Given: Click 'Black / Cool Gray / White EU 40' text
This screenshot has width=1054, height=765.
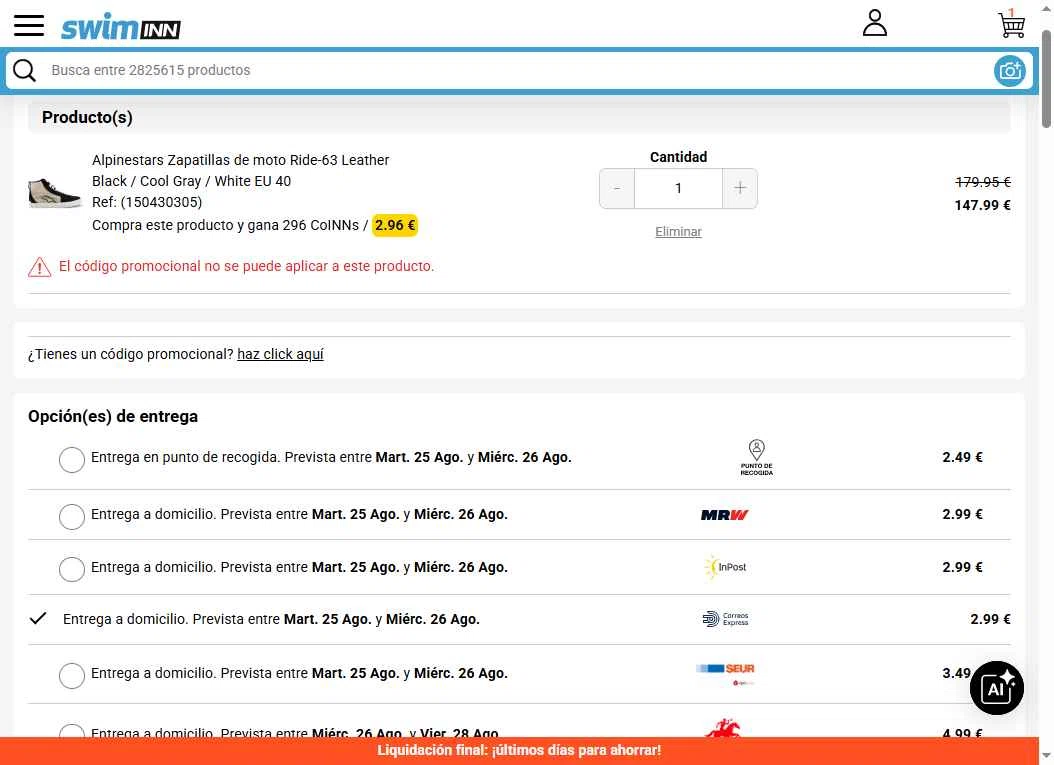Looking at the screenshot, I should pos(192,181).
